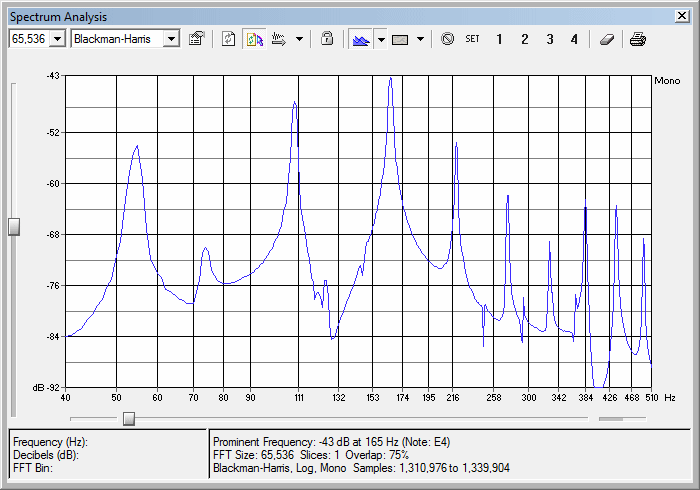
Task: Click the horizontal frequency zoom slider thumb
Action: coord(129,419)
